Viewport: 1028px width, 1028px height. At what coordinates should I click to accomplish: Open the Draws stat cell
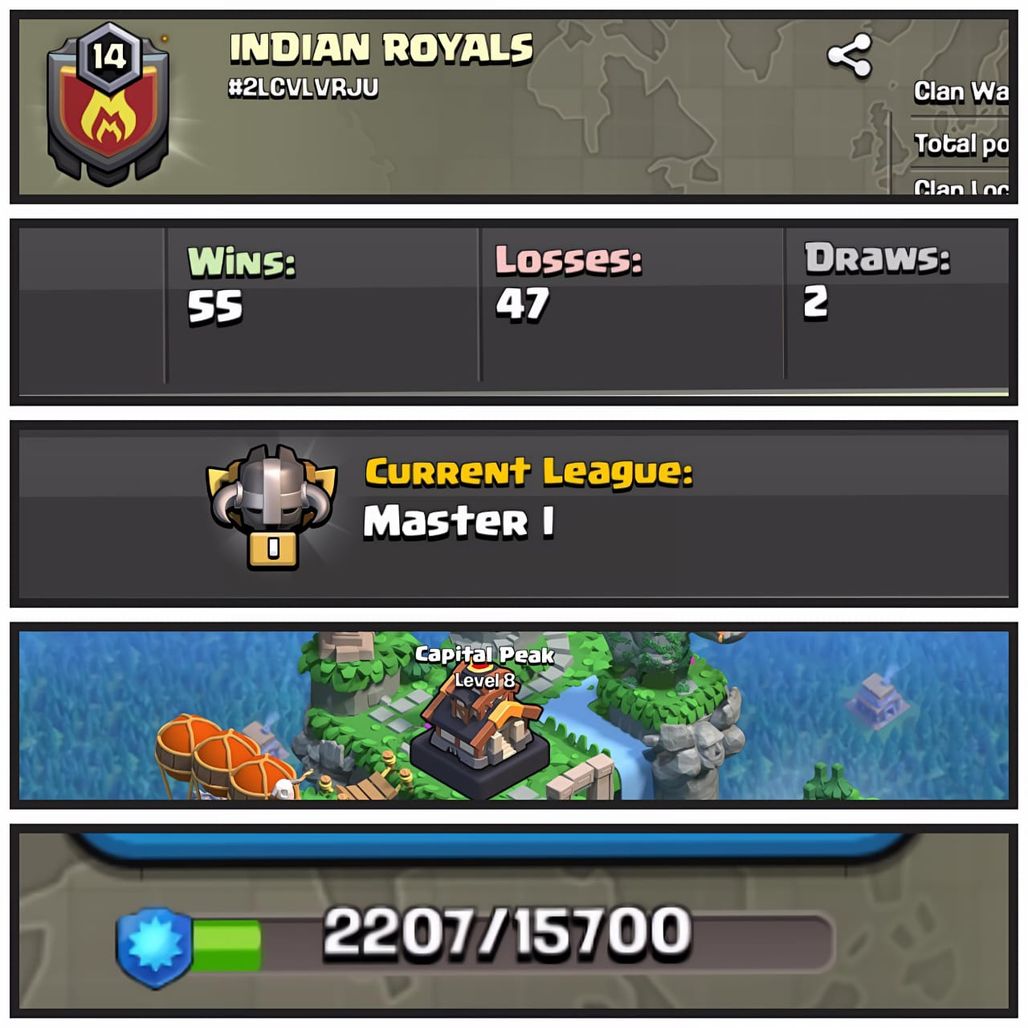pyautogui.click(x=897, y=305)
